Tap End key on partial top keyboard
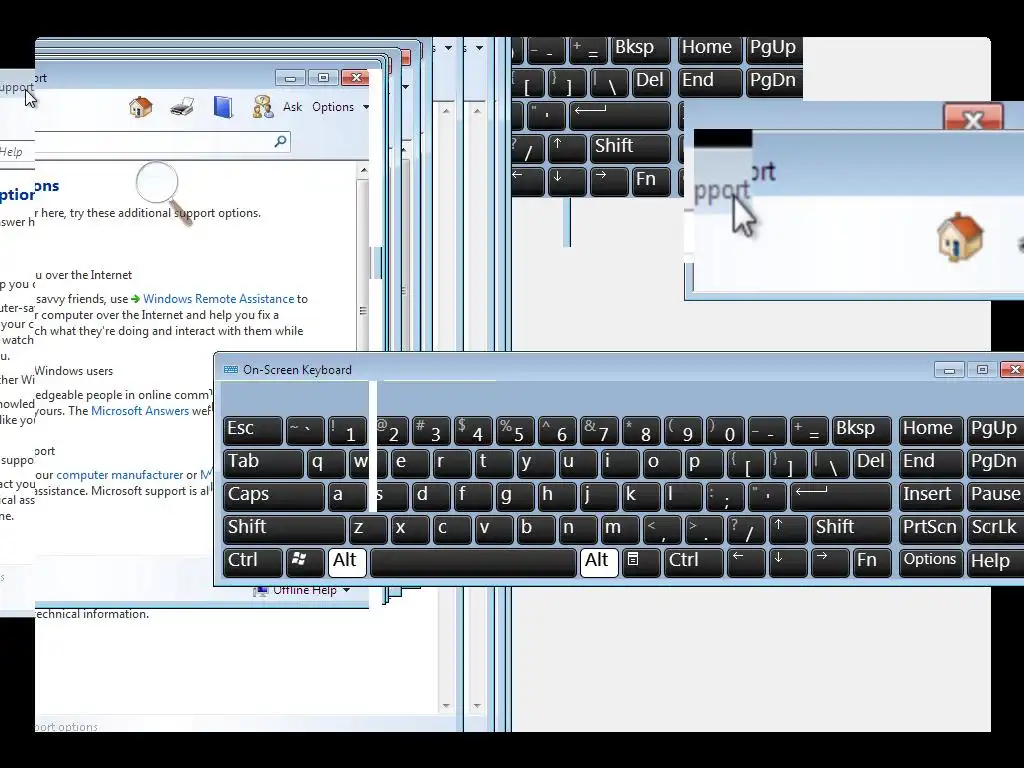 pos(710,82)
